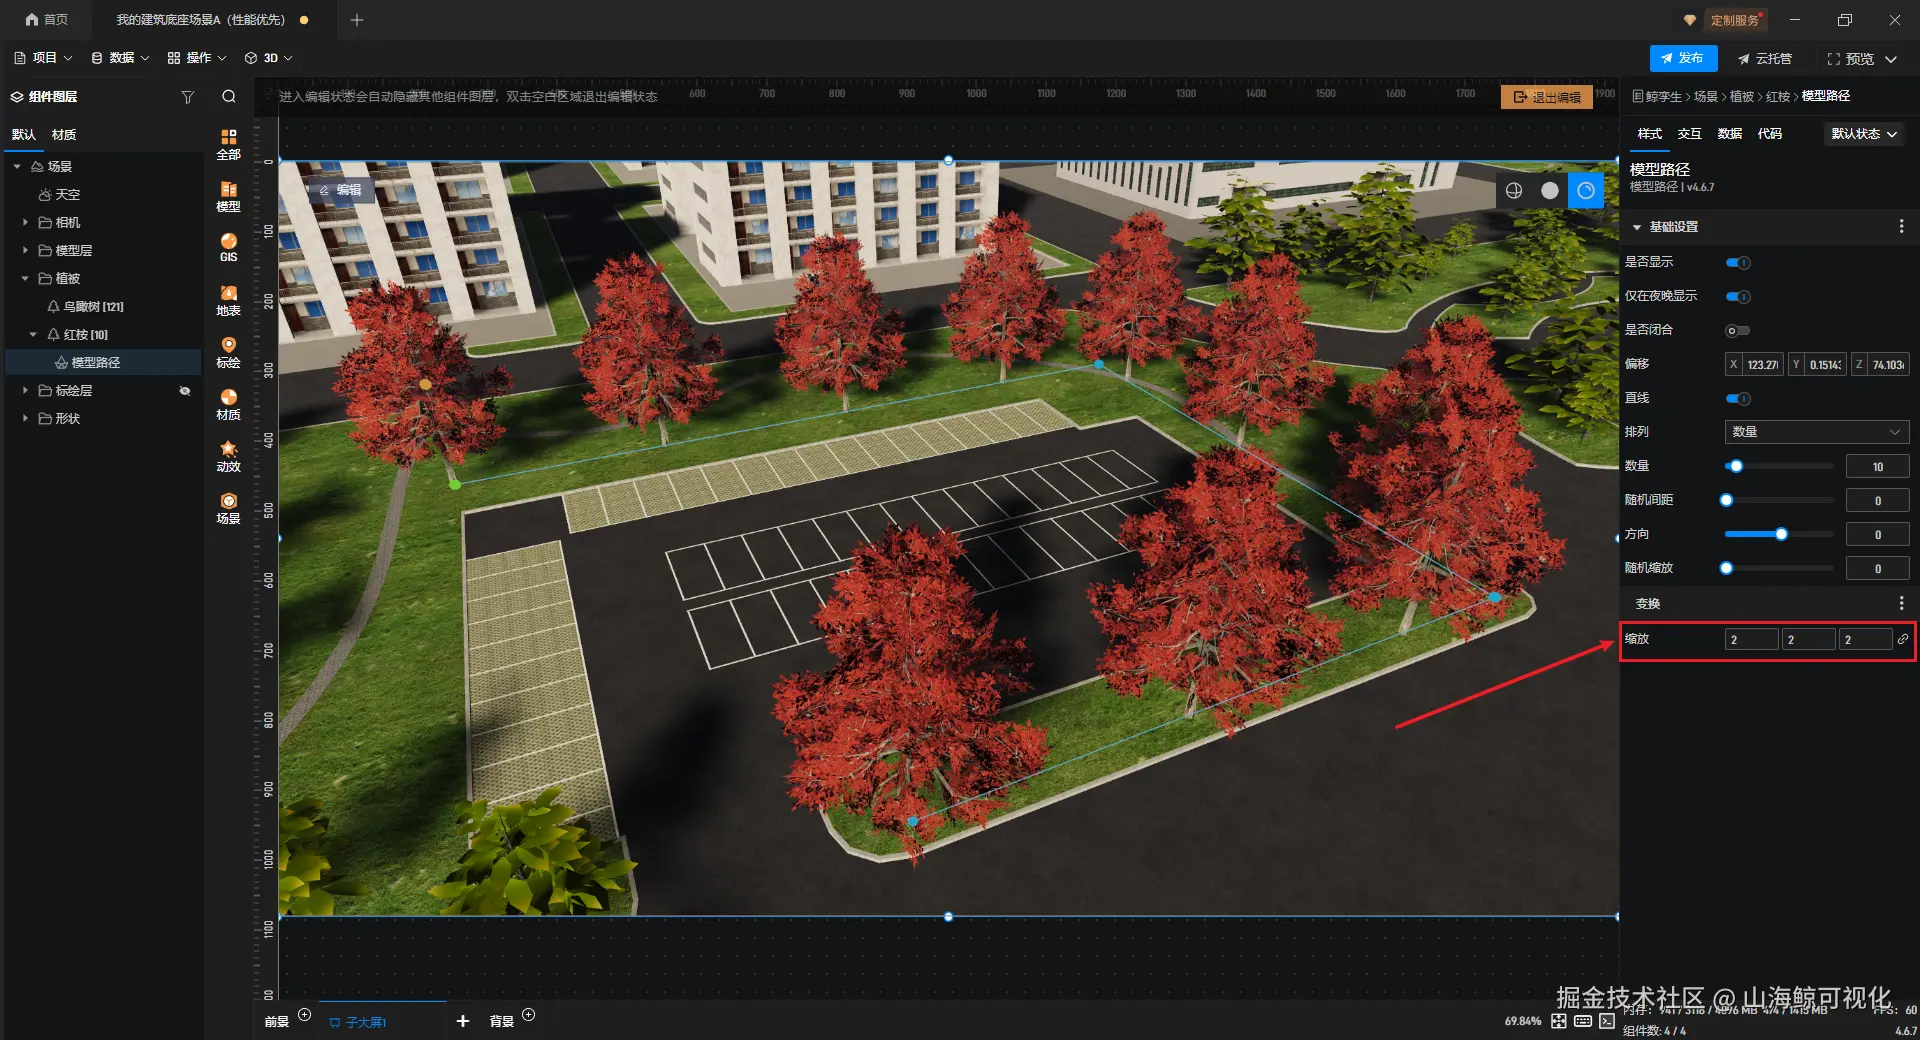Switch to the 数据 properties tab
Screen dimensions: 1920x1040
tap(1730, 134)
